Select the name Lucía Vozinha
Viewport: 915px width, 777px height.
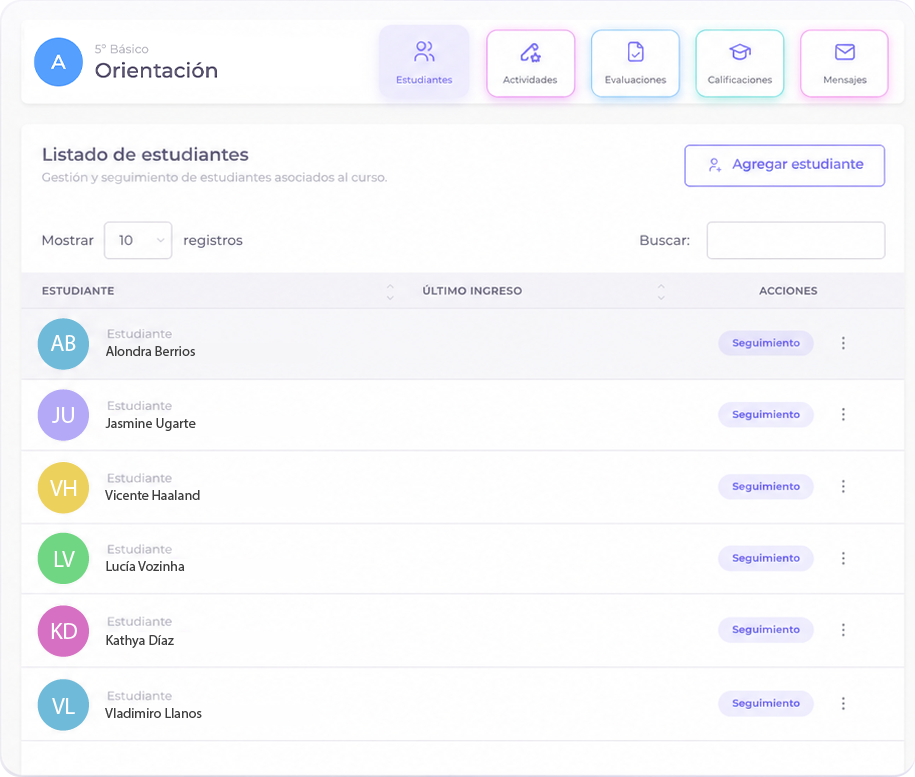click(145, 566)
